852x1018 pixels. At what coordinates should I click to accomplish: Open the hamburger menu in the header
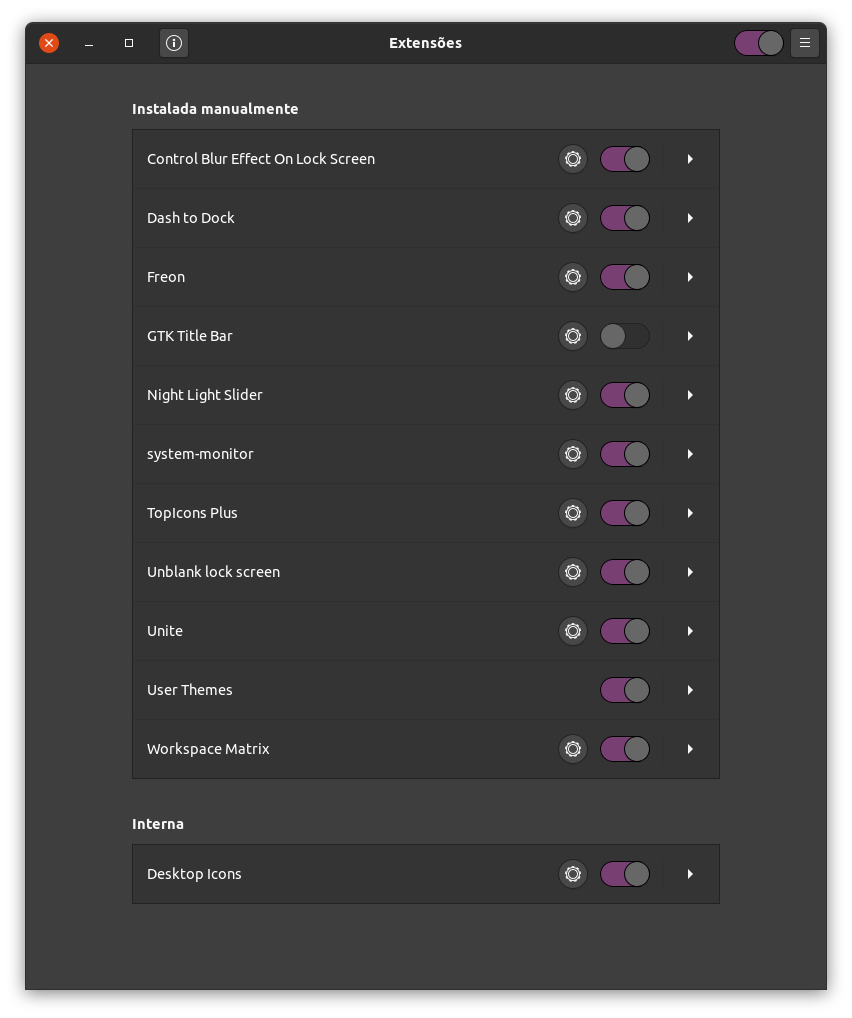tap(805, 43)
